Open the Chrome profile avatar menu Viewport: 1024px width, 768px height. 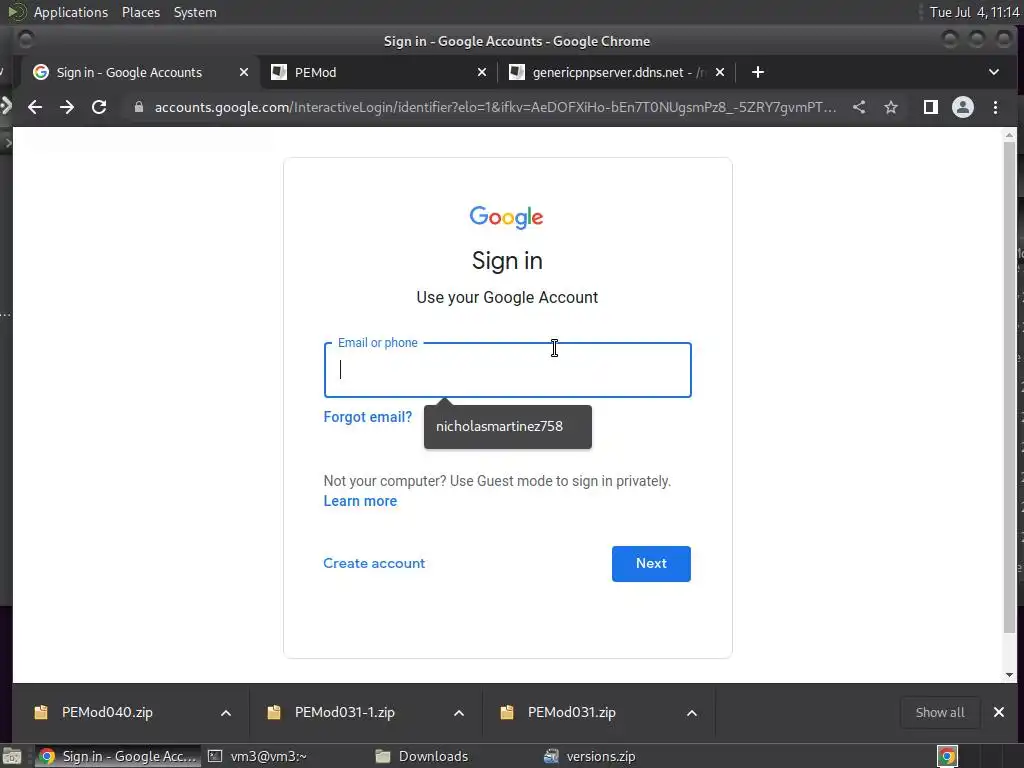pyautogui.click(x=963, y=107)
